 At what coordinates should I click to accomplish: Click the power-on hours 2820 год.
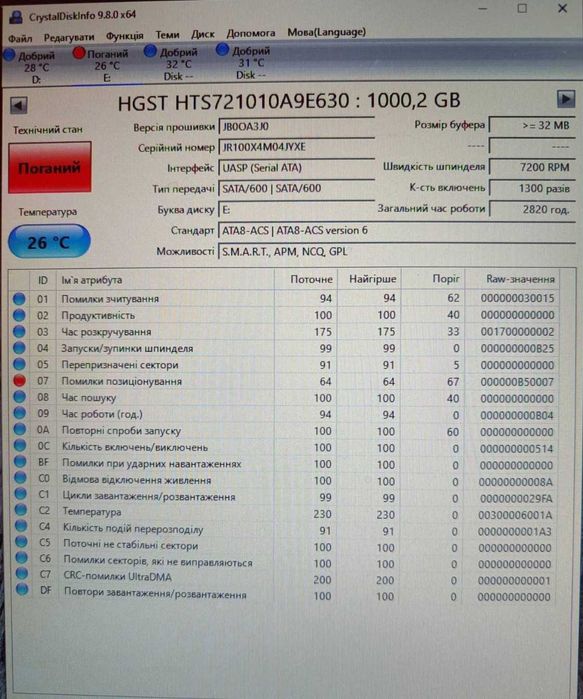tap(532, 209)
